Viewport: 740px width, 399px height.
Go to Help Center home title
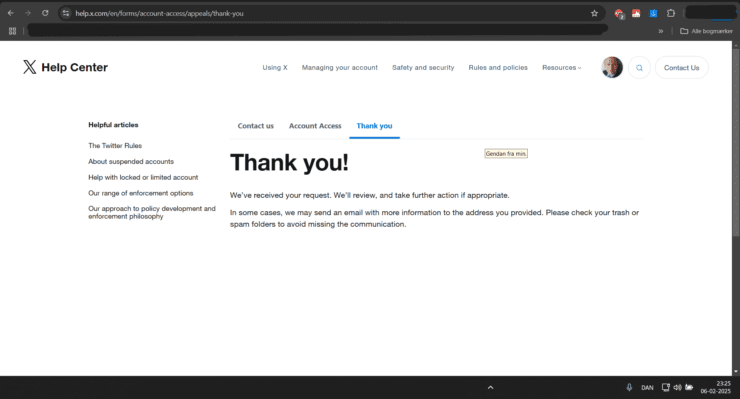pos(75,68)
